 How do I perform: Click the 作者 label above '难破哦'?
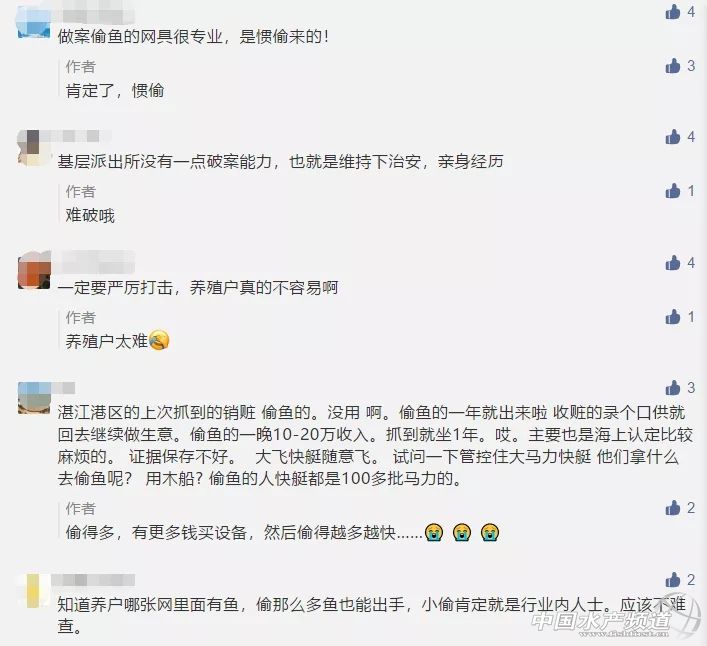(x=81, y=192)
